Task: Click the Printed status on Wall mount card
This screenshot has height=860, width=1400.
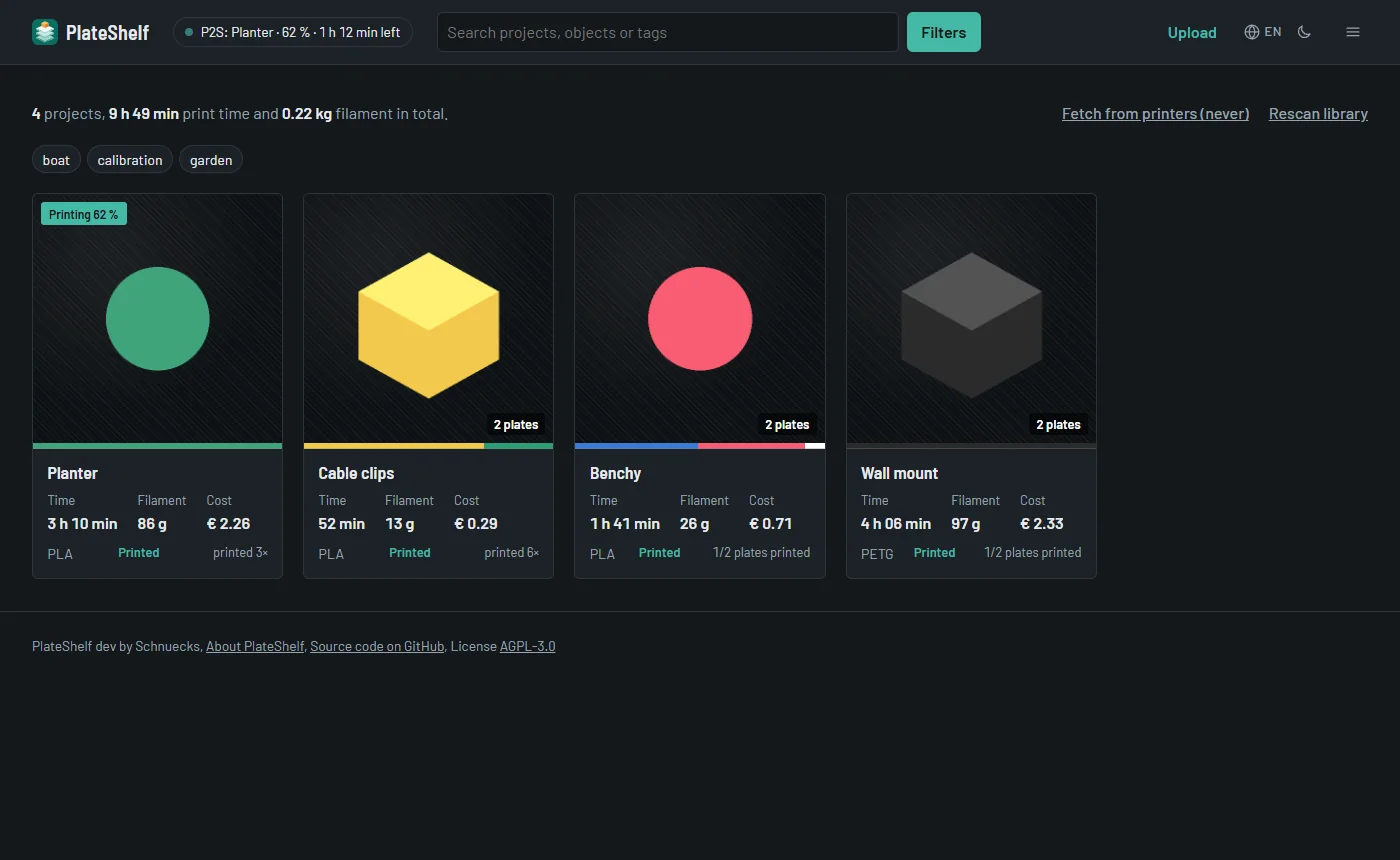Action: 934,552
